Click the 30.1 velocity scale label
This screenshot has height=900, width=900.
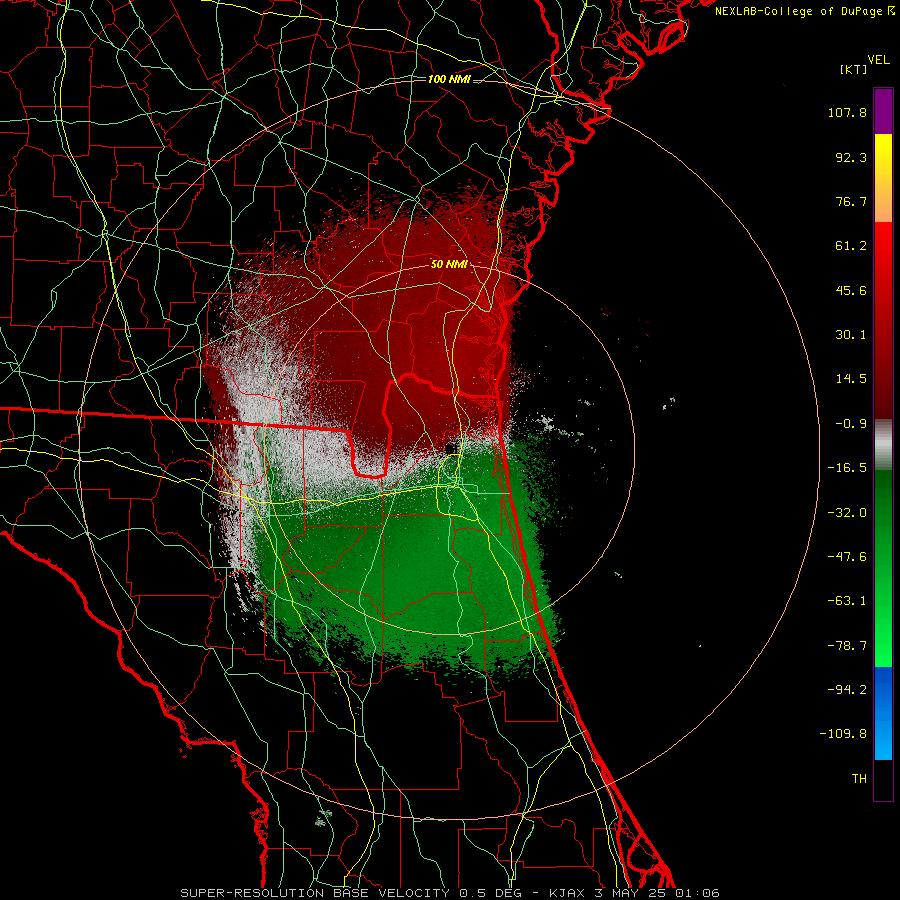click(x=851, y=335)
